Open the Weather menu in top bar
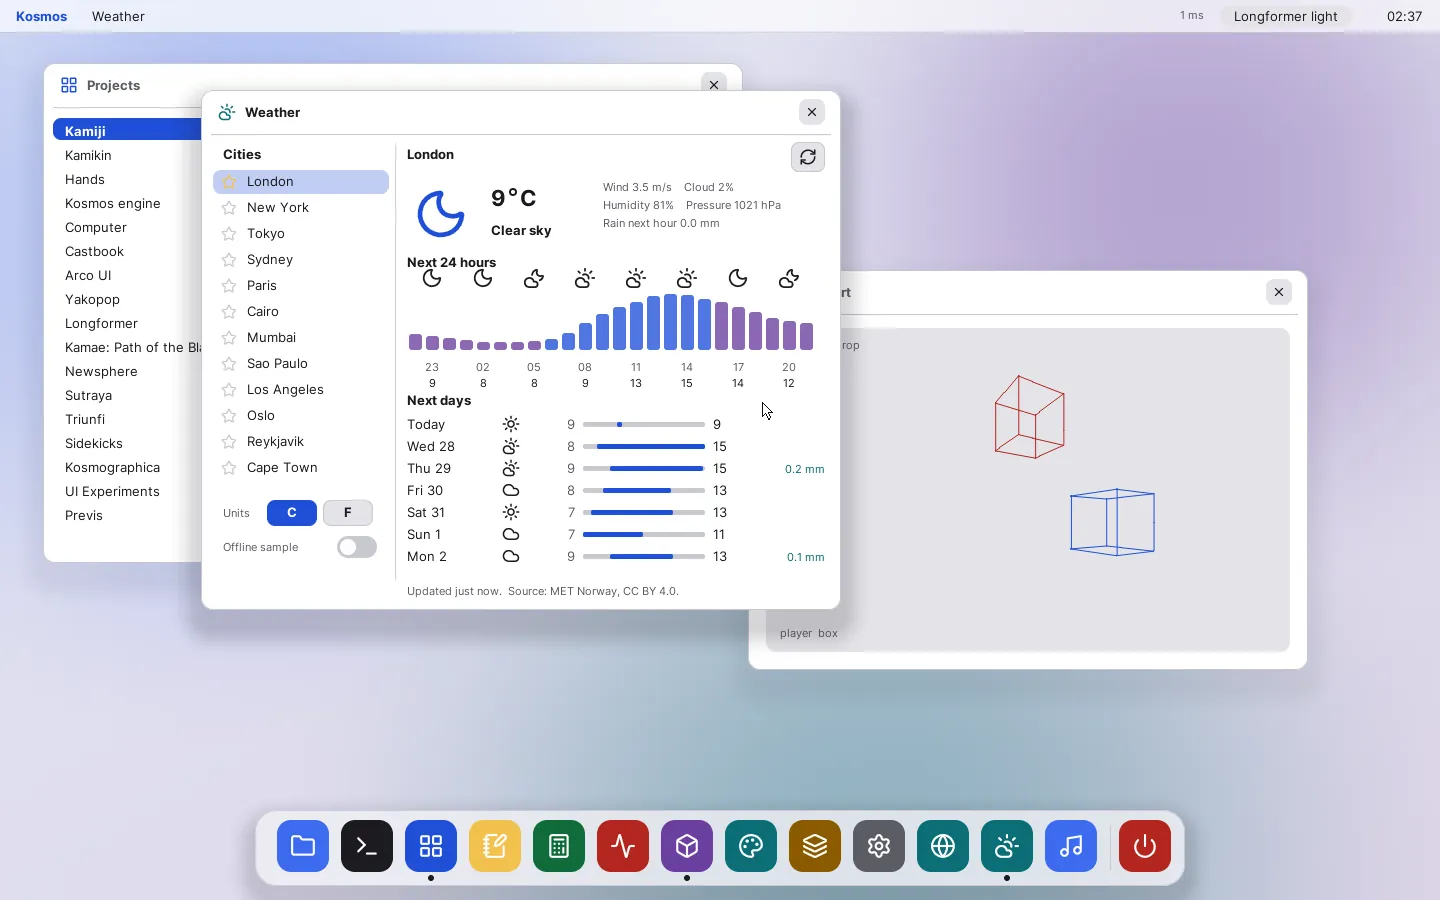 pyautogui.click(x=118, y=16)
